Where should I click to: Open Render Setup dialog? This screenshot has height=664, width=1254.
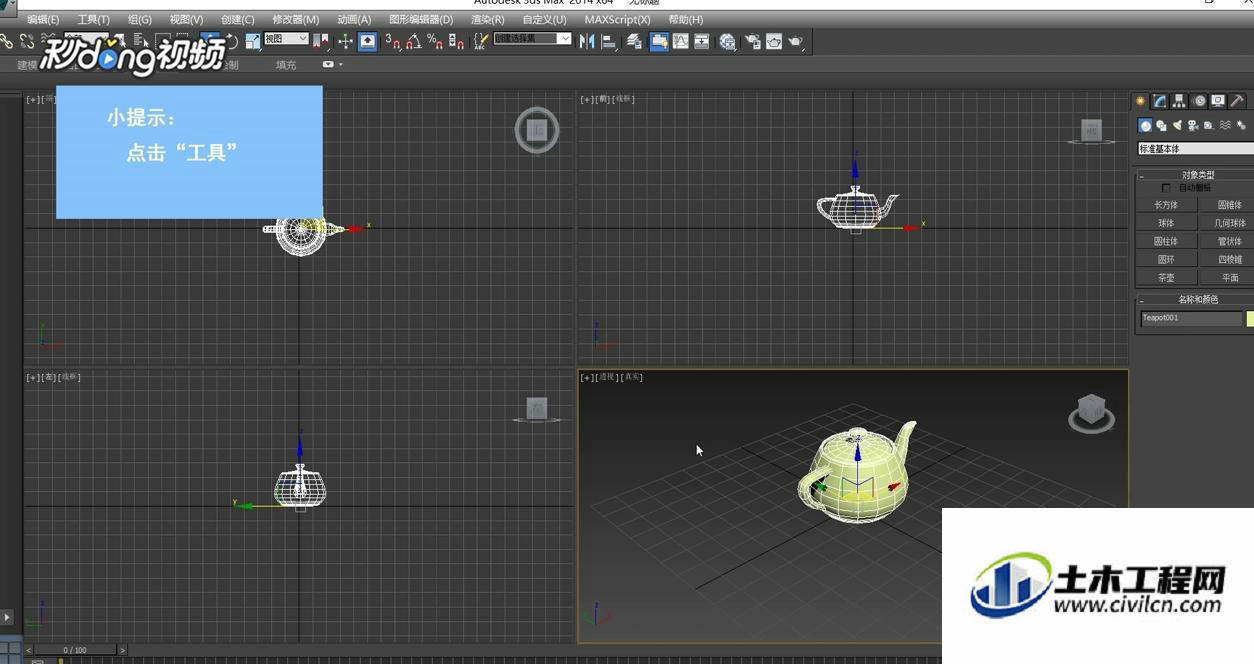(x=752, y=42)
